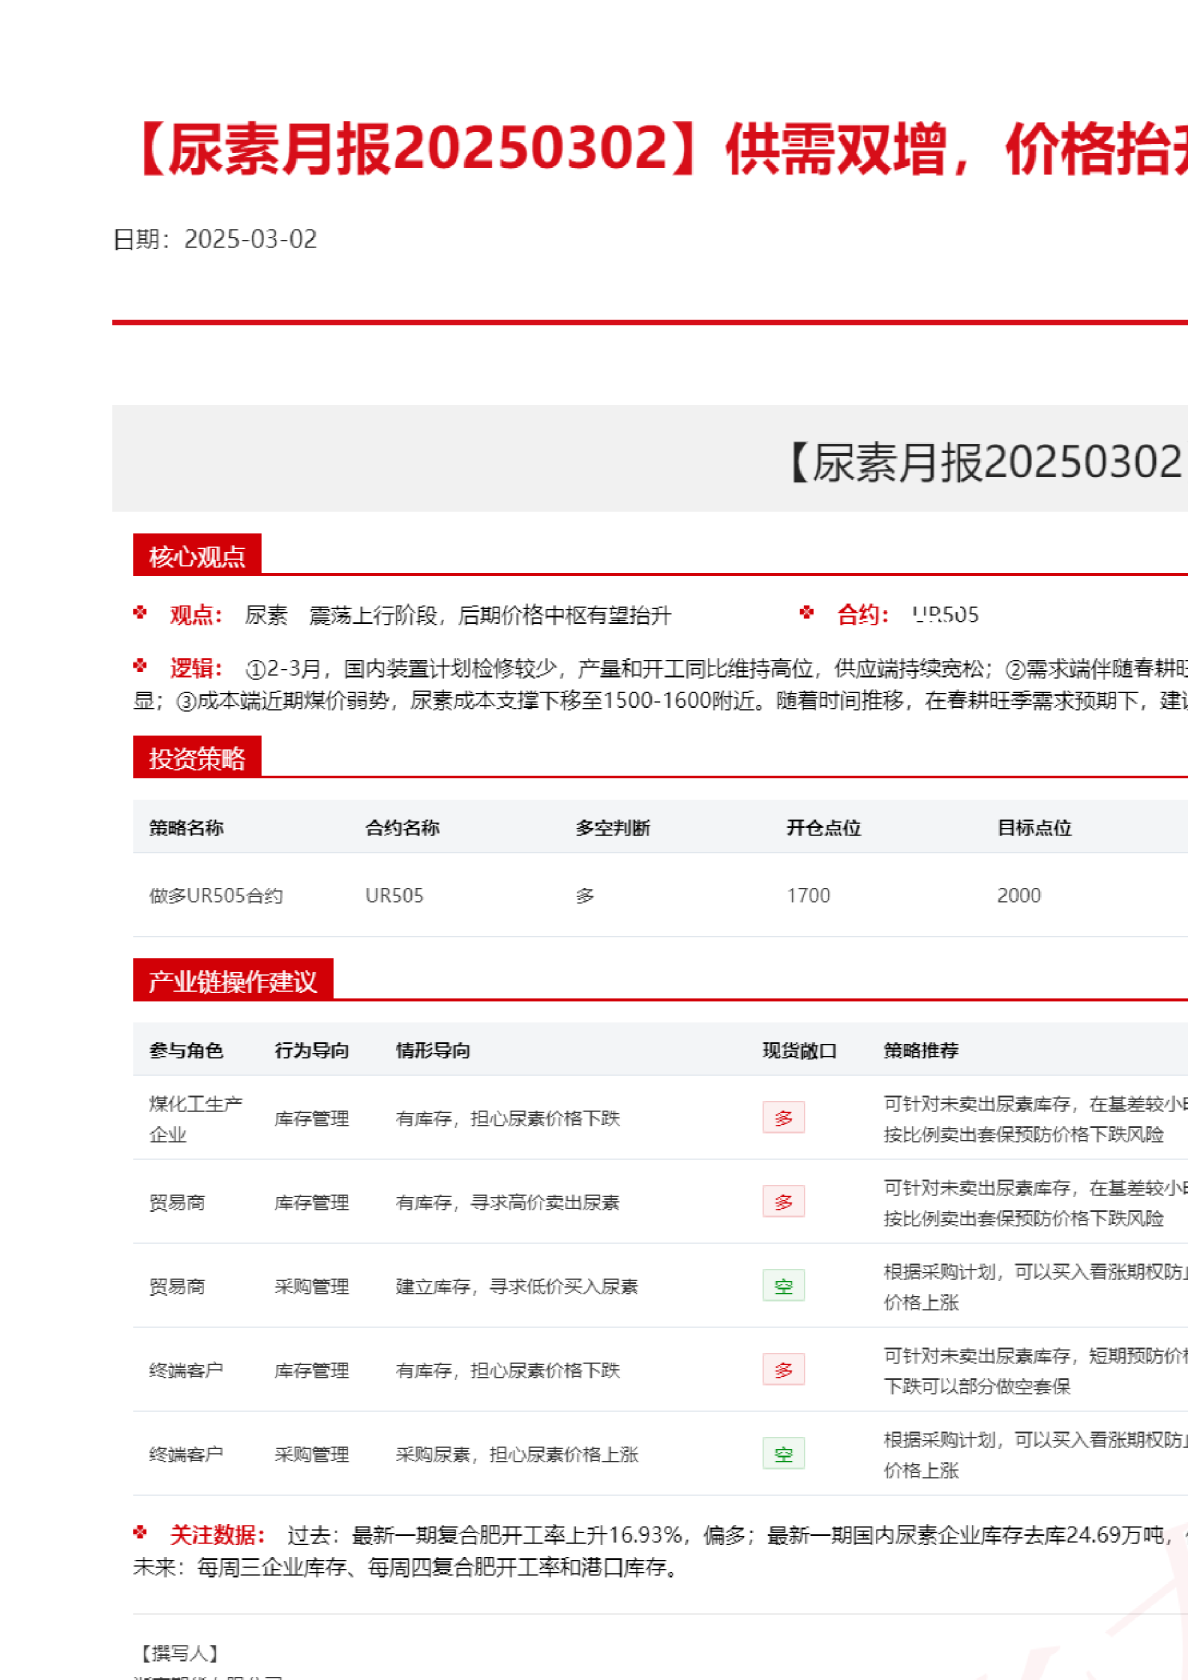Click the 情形导向 column header

point(433,1050)
